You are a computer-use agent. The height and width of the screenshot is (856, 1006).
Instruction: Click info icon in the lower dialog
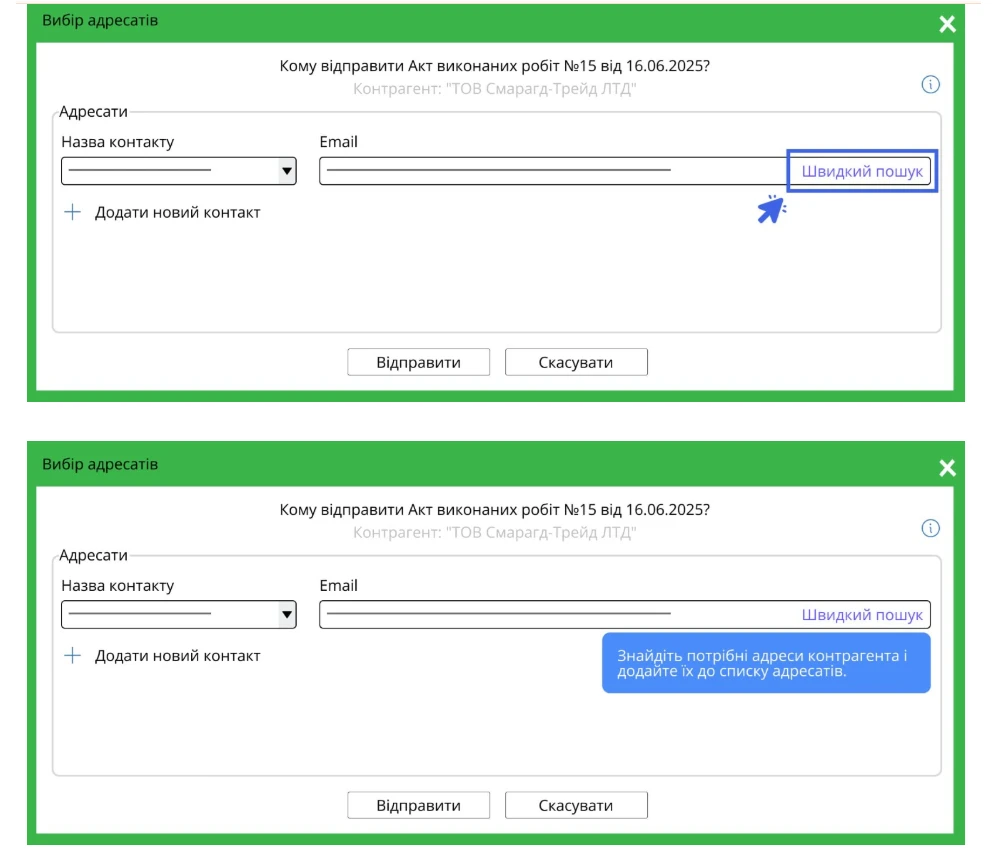point(930,528)
